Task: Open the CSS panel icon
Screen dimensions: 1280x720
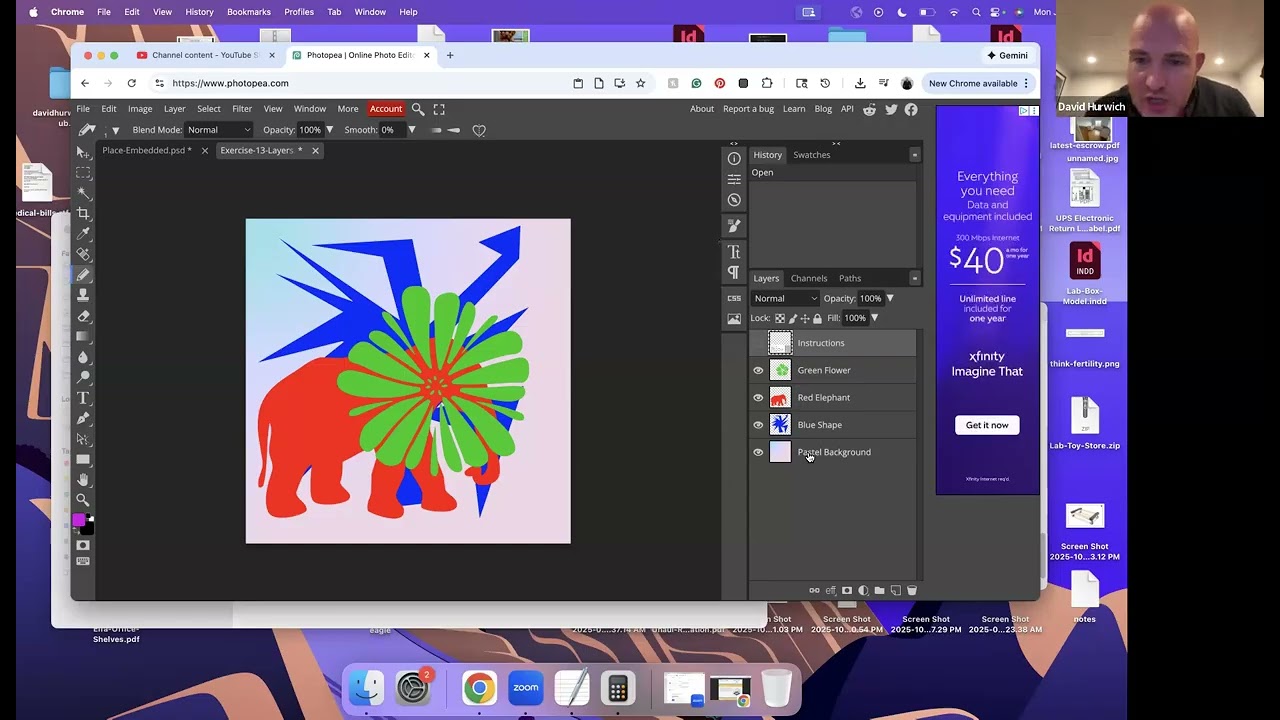Action: pyautogui.click(x=734, y=298)
